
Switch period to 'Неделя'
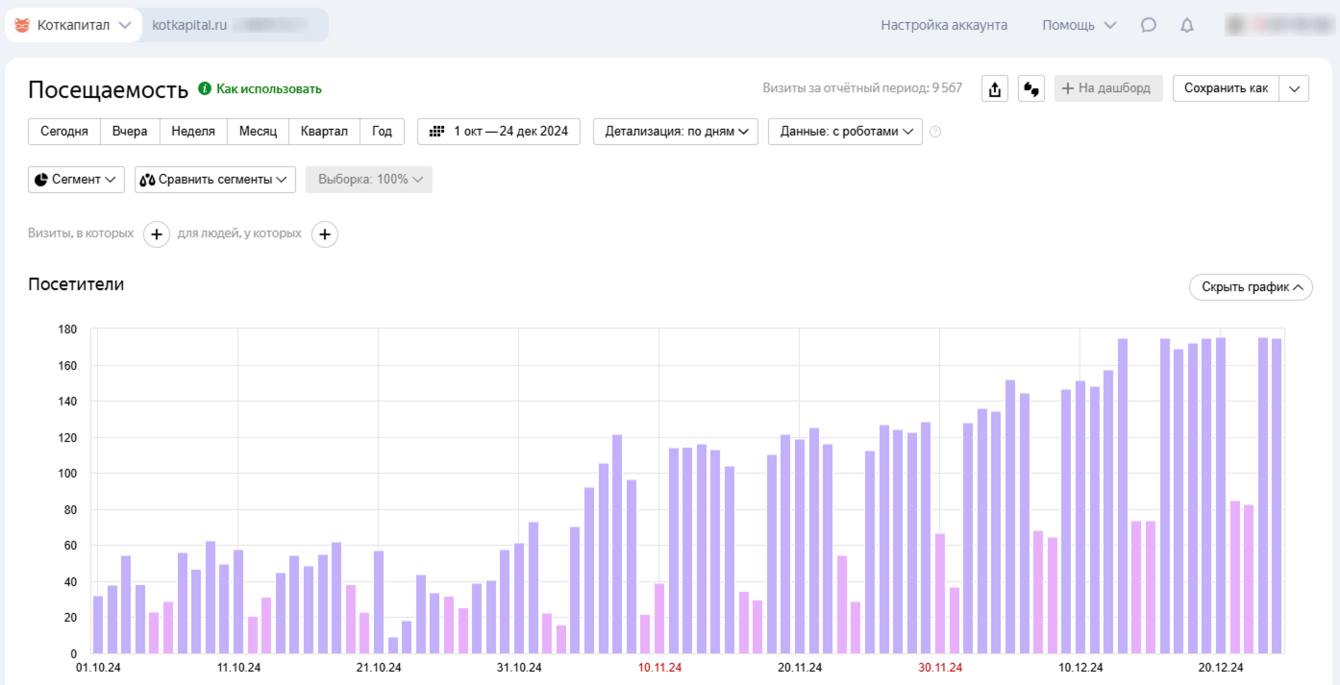coord(193,131)
